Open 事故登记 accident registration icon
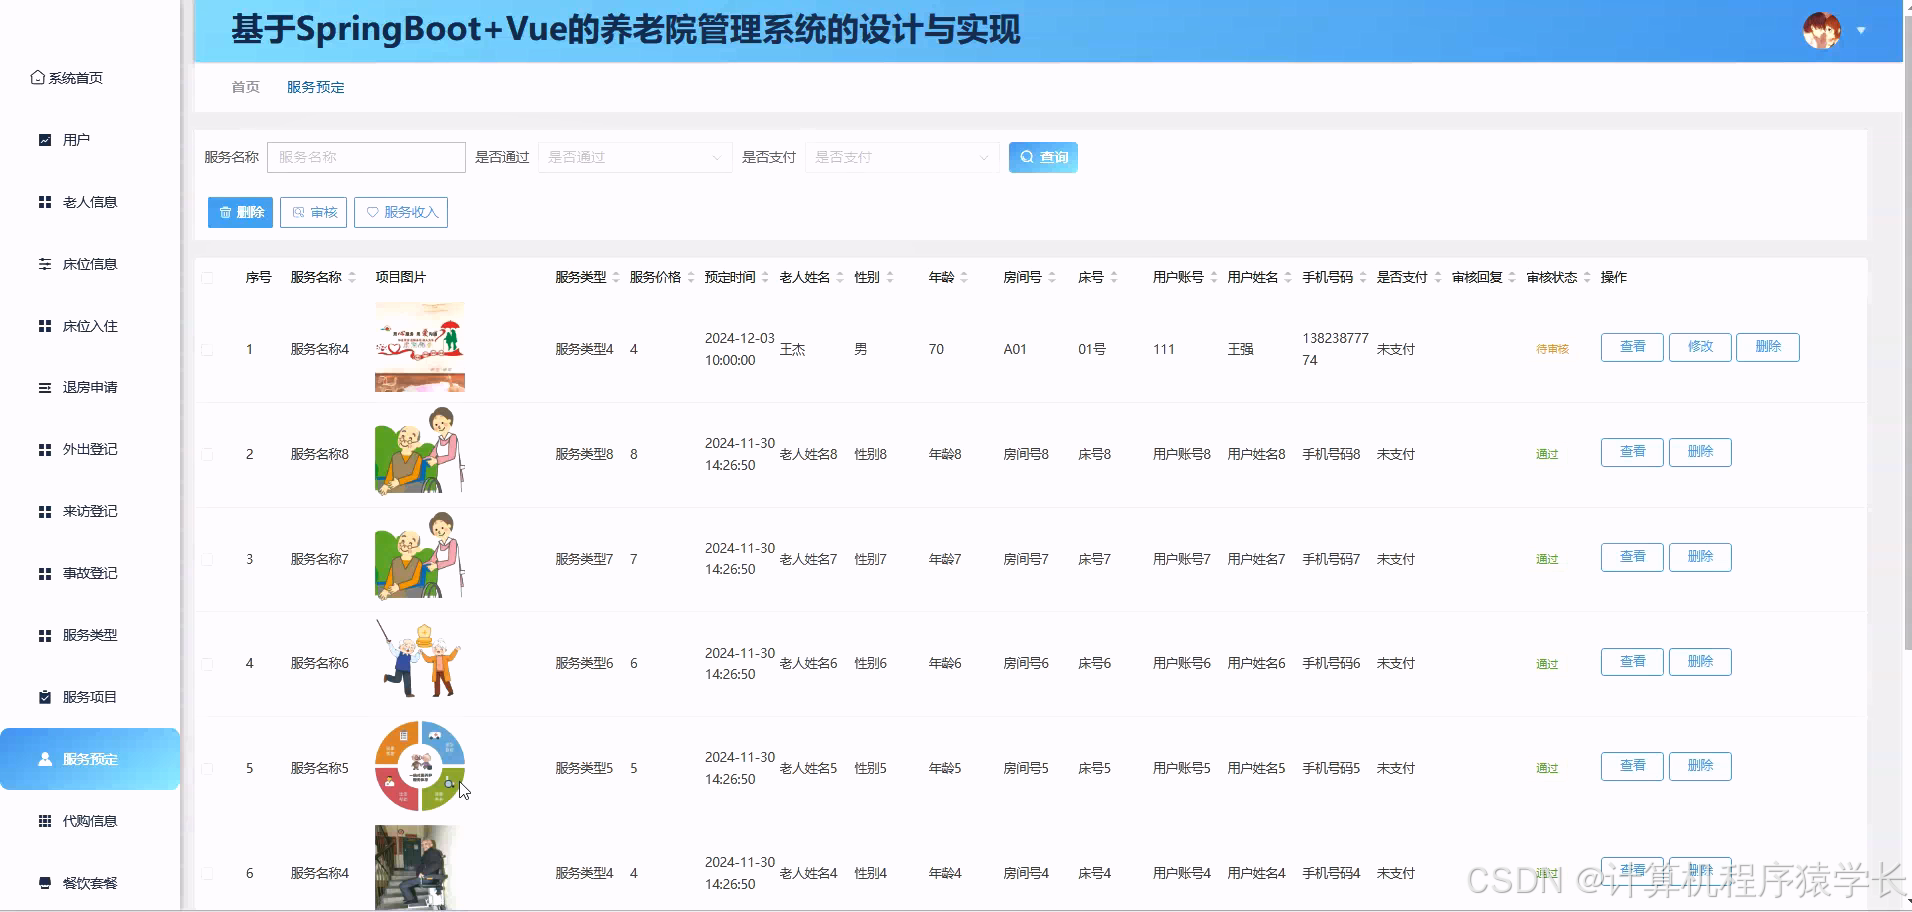Viewport: 1912px width, 912px height. tap(43, 572)
